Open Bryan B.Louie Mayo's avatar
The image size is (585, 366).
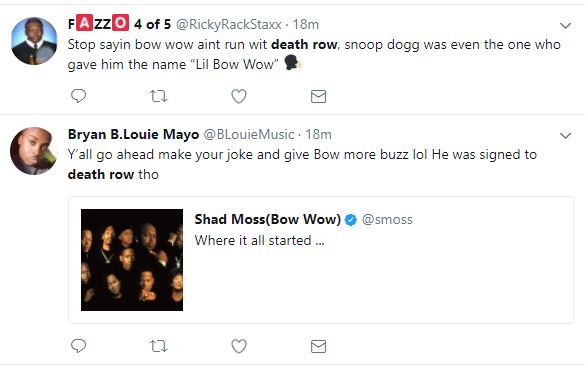(x=33, y=151)
